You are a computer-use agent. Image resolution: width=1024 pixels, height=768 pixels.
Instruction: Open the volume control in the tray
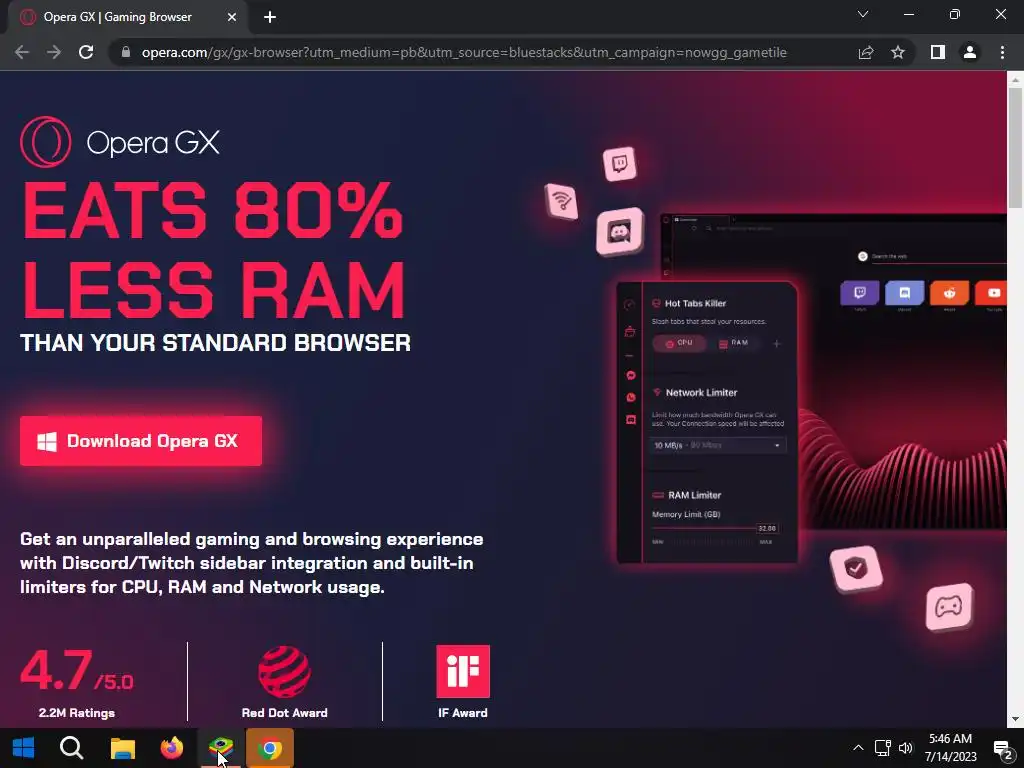(906, 748)
